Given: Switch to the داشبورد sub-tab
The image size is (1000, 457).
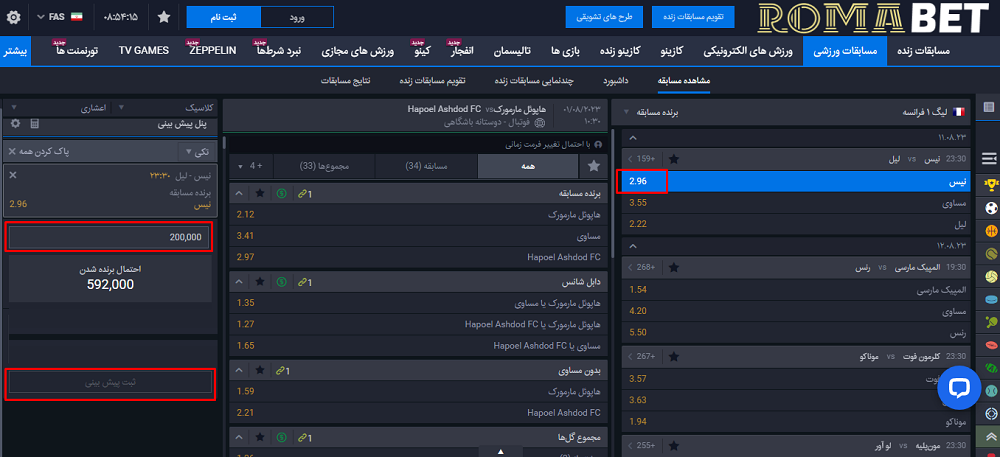Looking at the screenshot, I should 616,82.
